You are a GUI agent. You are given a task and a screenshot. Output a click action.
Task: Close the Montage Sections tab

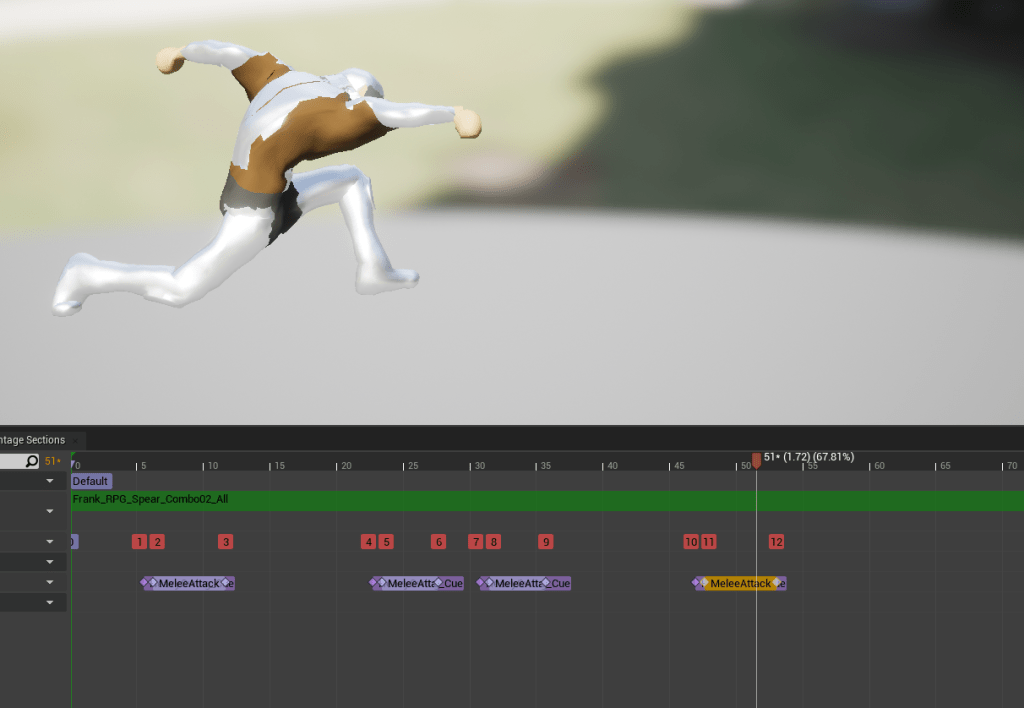click(75, 441)
